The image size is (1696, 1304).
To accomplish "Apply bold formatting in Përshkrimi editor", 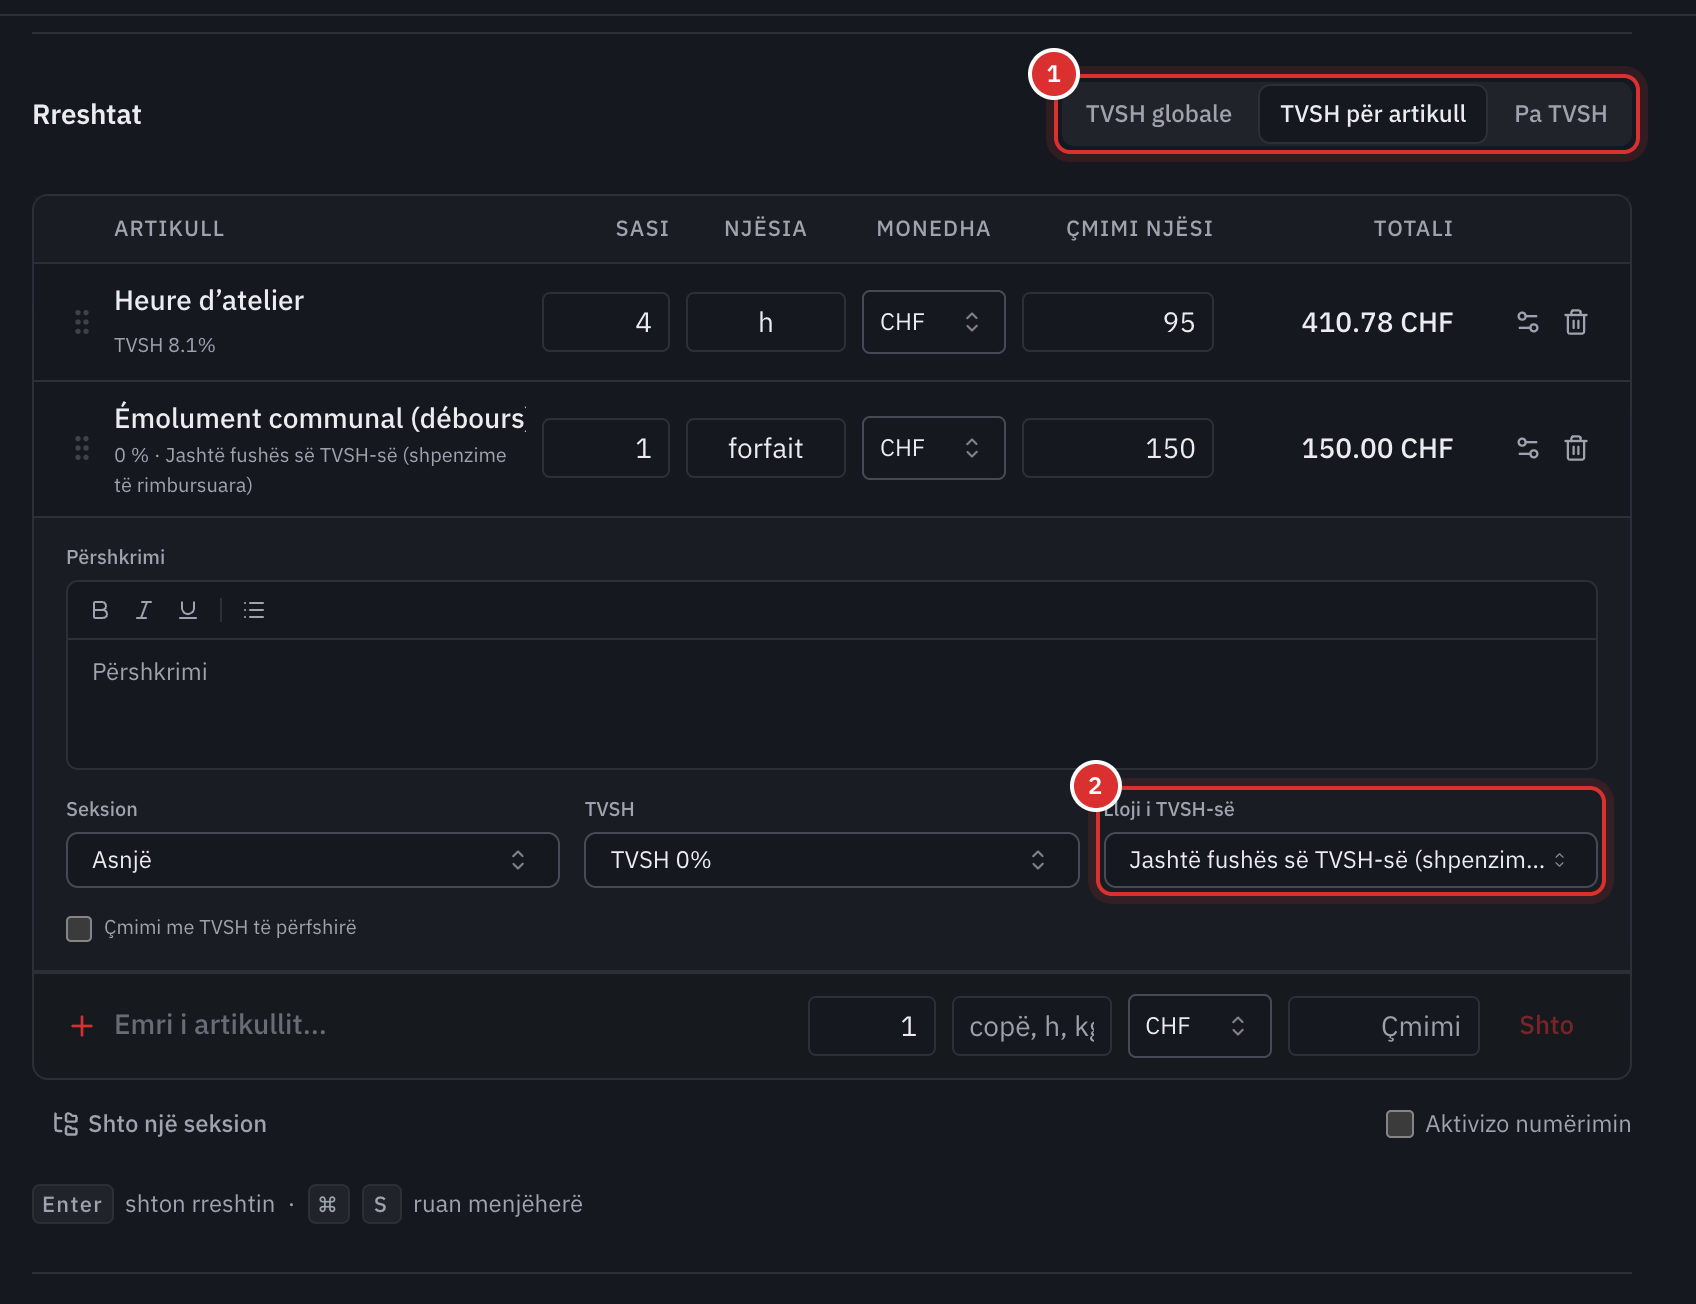I will click(100, 610).
